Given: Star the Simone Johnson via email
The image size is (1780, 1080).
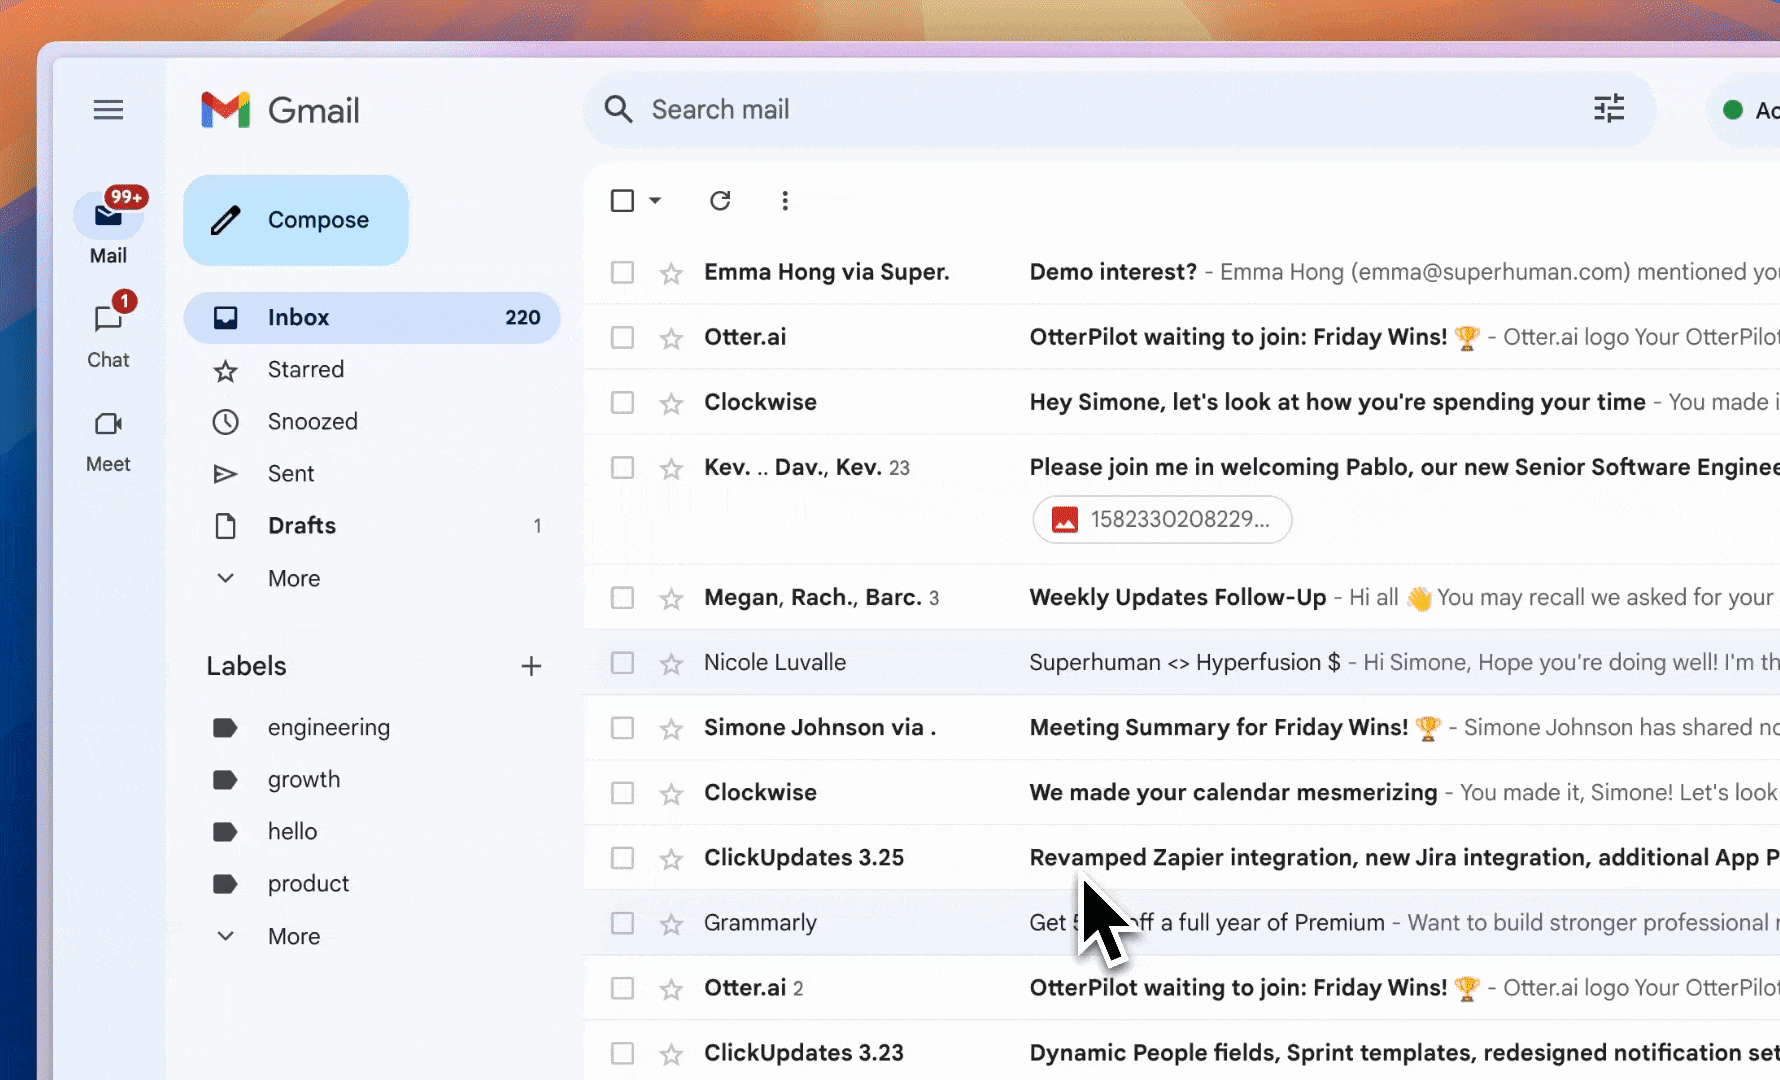Looking at the screenshot, I should tap(671, 728).
